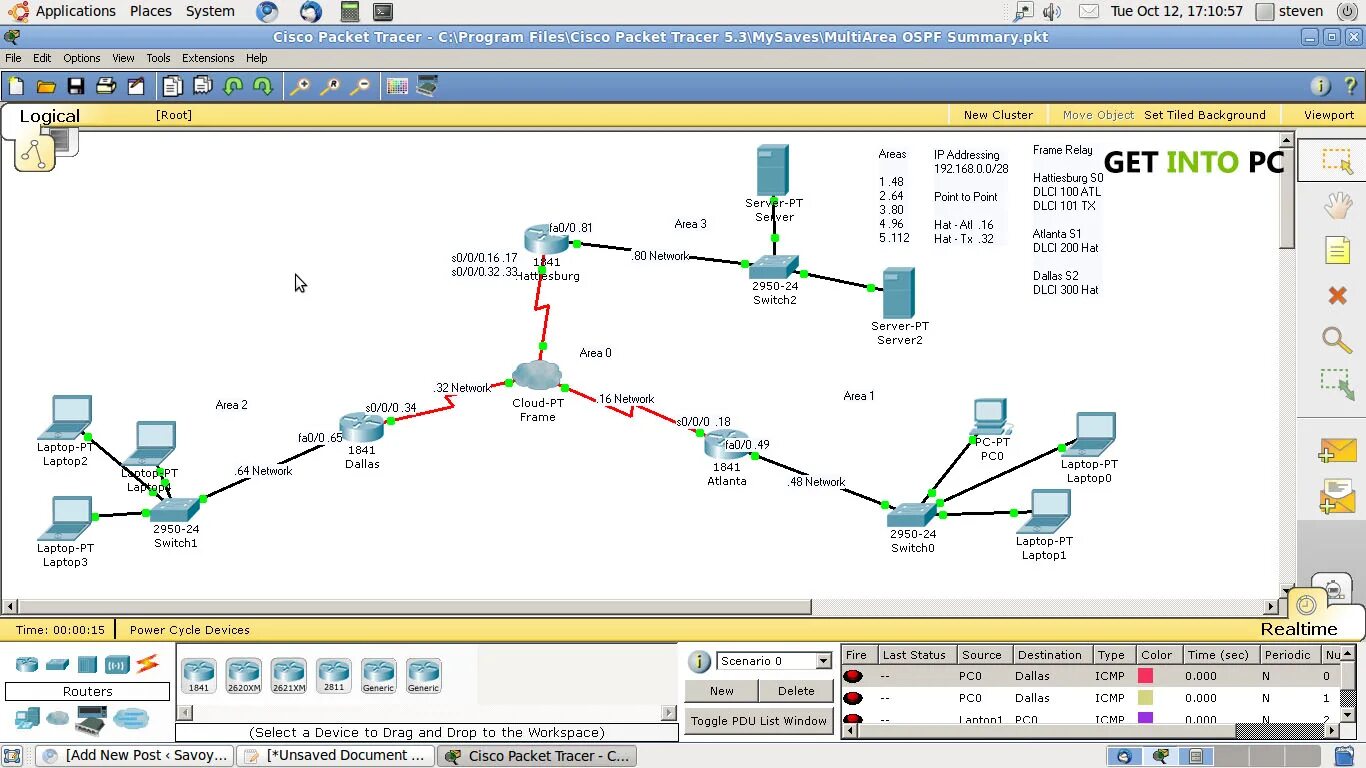Open a file with the folder icon
This screenshot has width=1366, height=768.
46,86
